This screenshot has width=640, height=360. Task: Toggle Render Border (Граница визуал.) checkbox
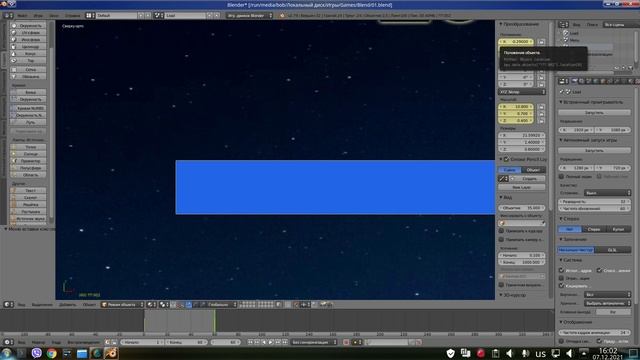(x=502, y=285)
